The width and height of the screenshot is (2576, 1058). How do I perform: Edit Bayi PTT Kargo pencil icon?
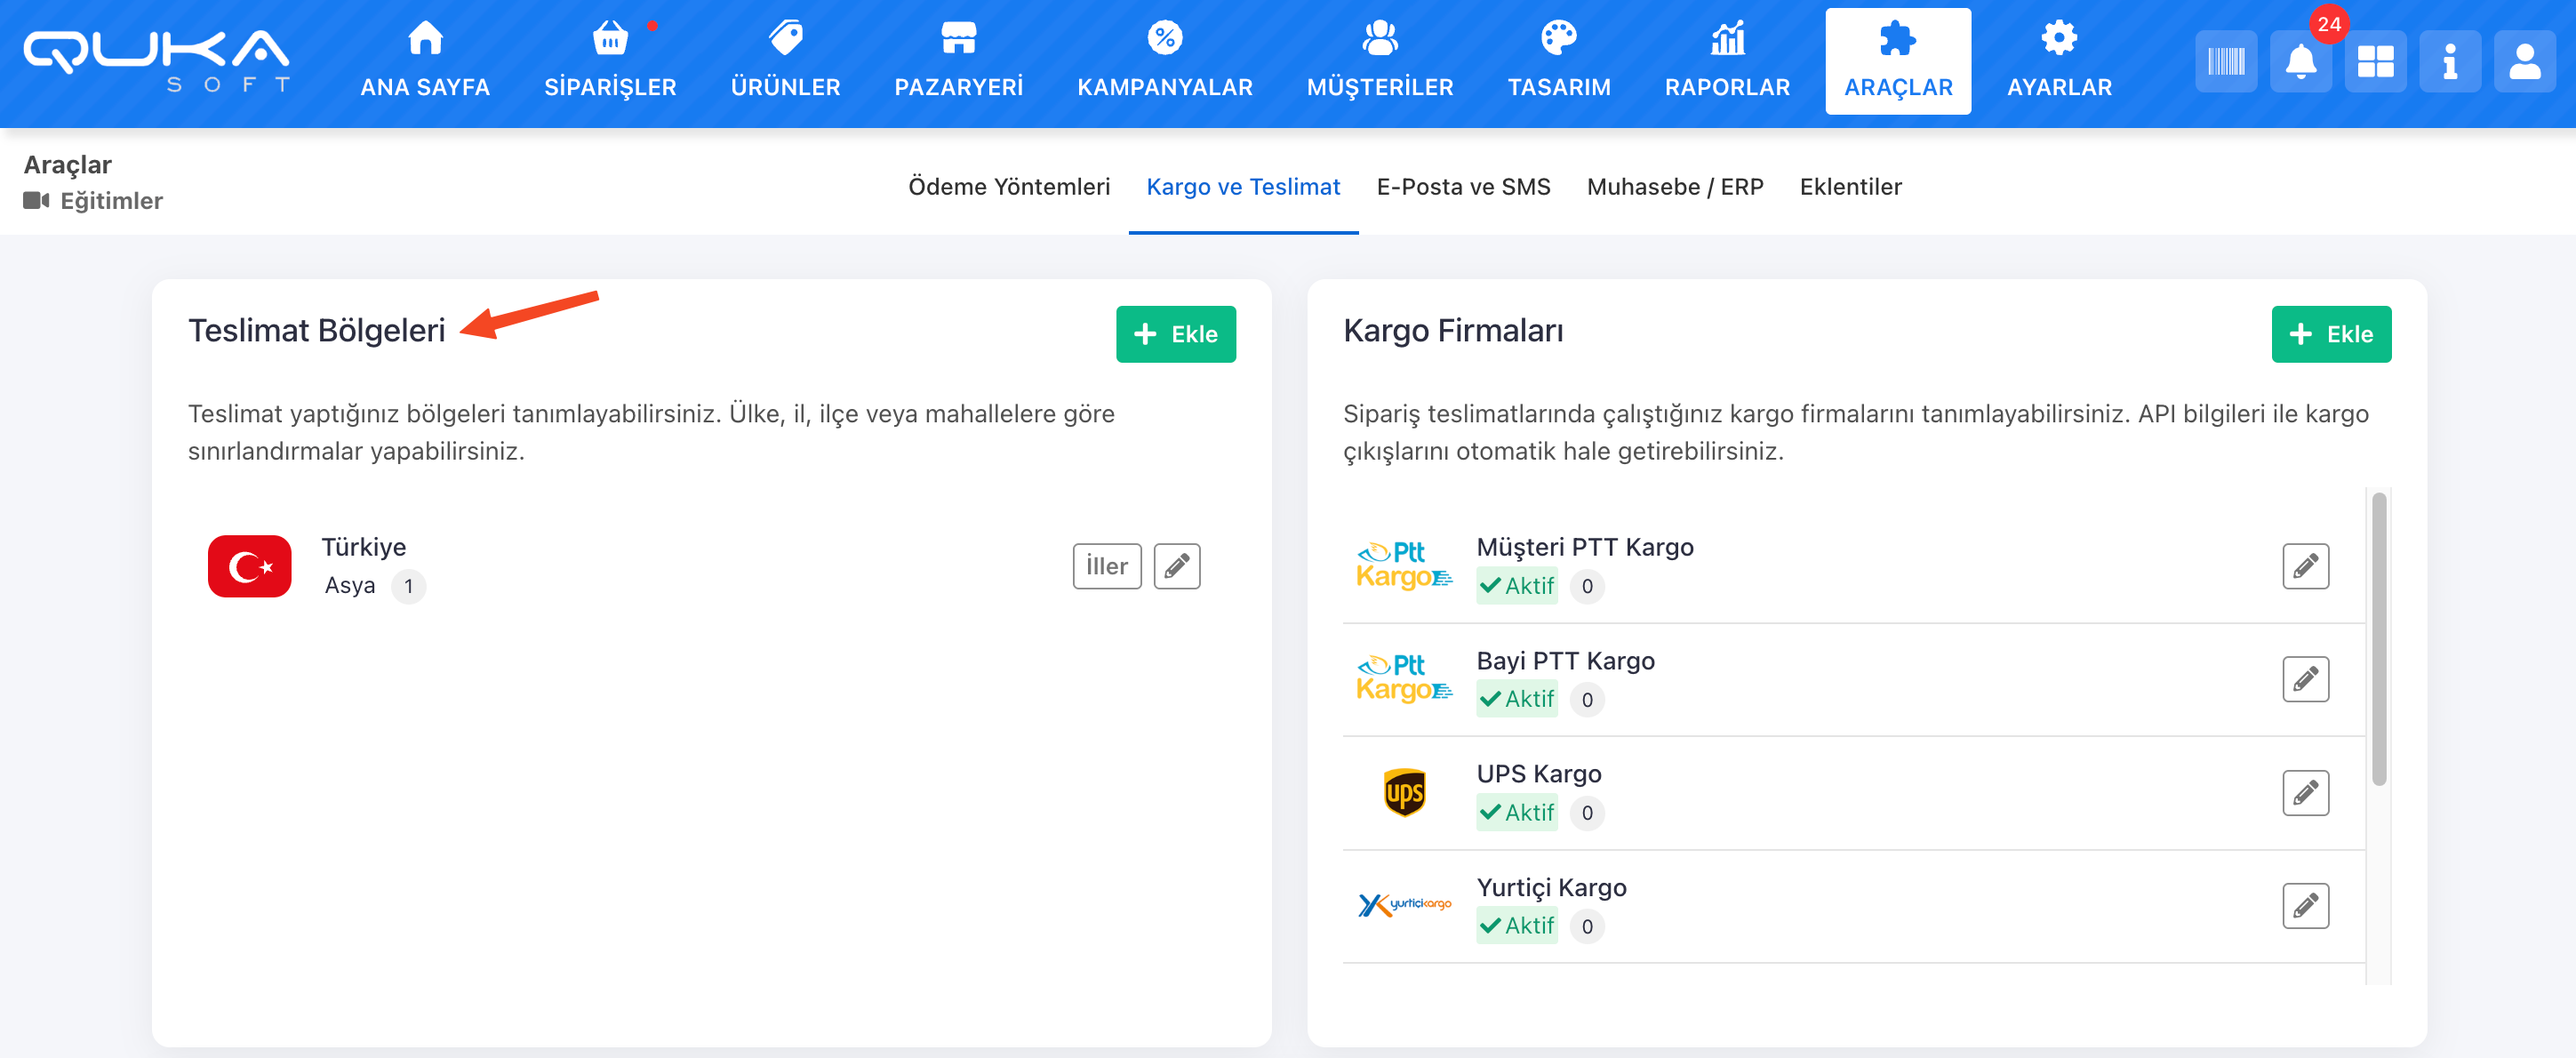click(x=2305, y=679)
